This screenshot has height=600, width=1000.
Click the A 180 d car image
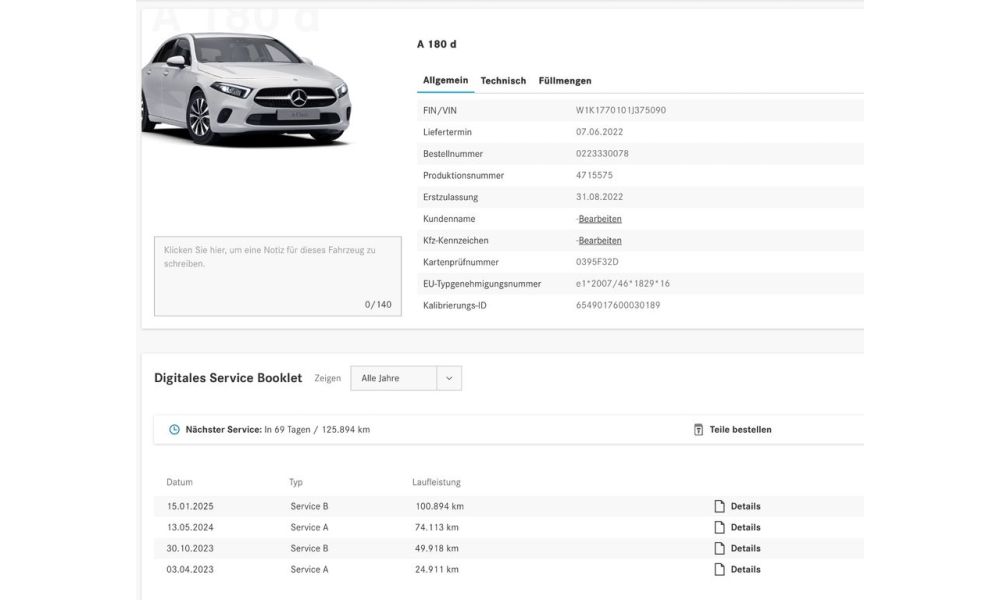(x=246, y=89)
